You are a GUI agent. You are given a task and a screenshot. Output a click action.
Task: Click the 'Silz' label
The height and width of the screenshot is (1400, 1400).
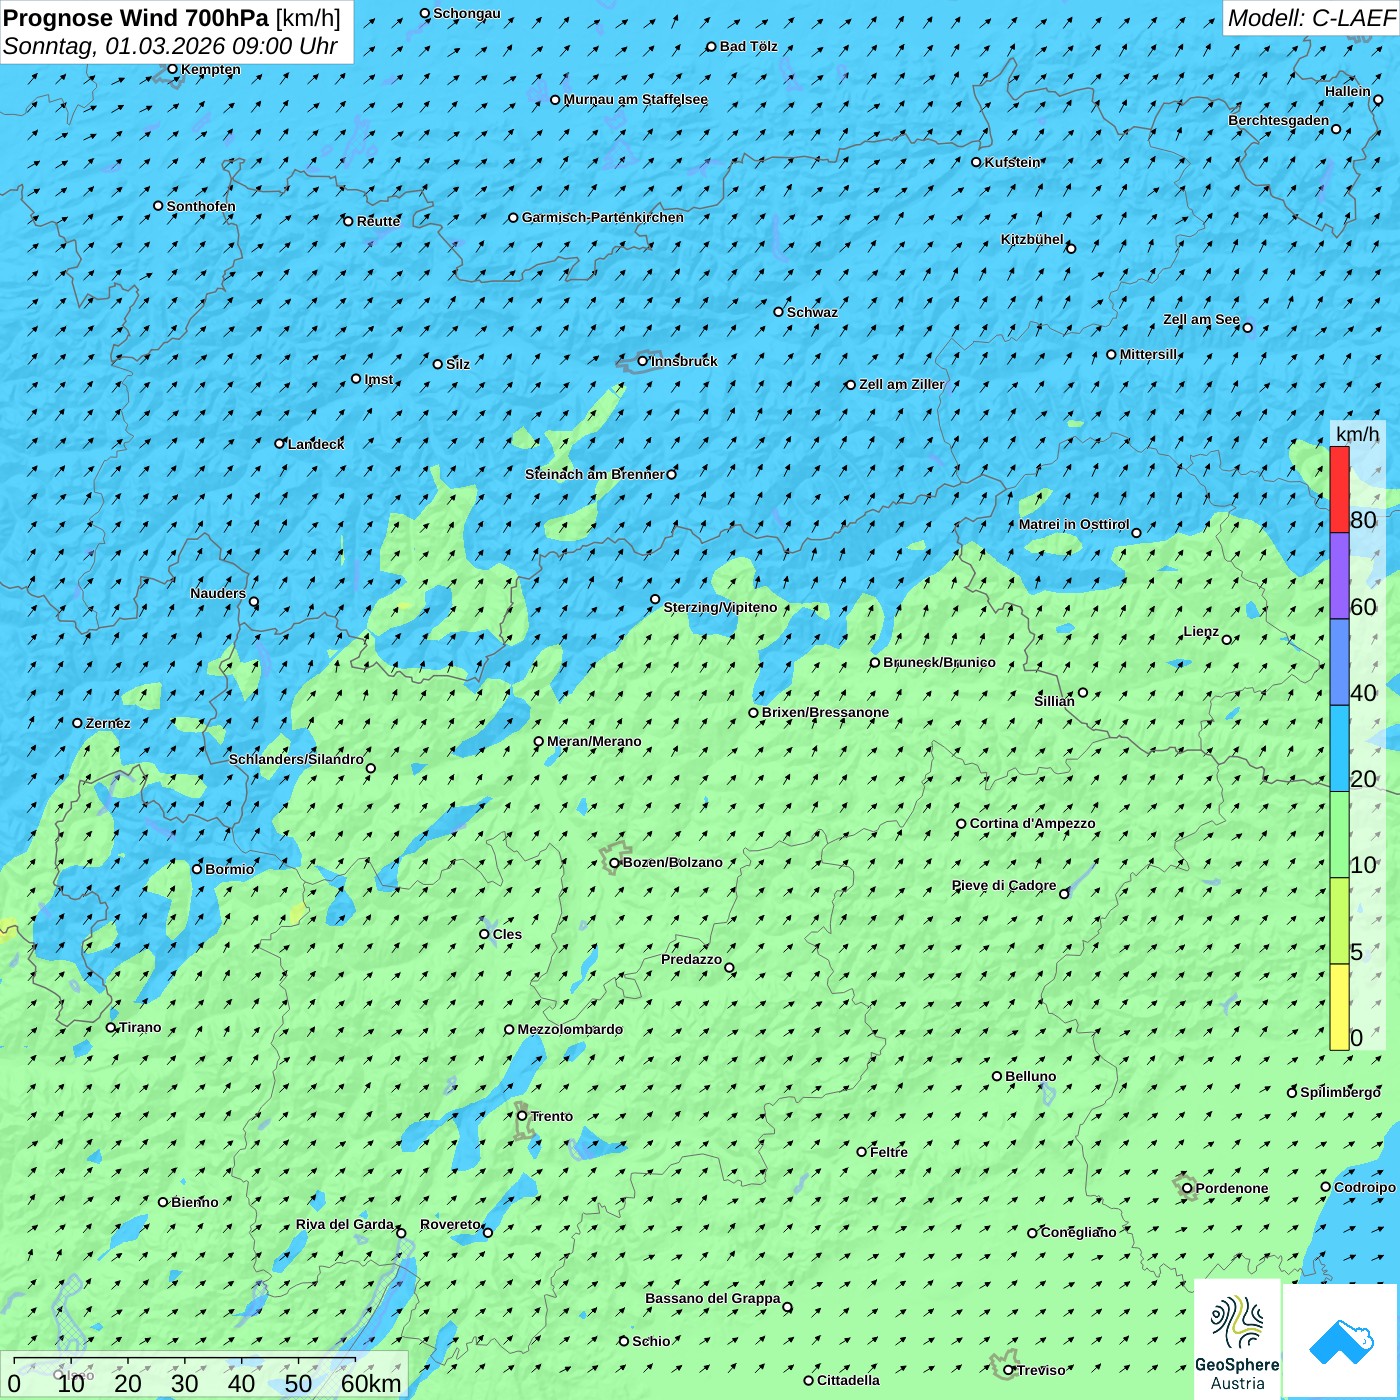click(x=458, y=364)
